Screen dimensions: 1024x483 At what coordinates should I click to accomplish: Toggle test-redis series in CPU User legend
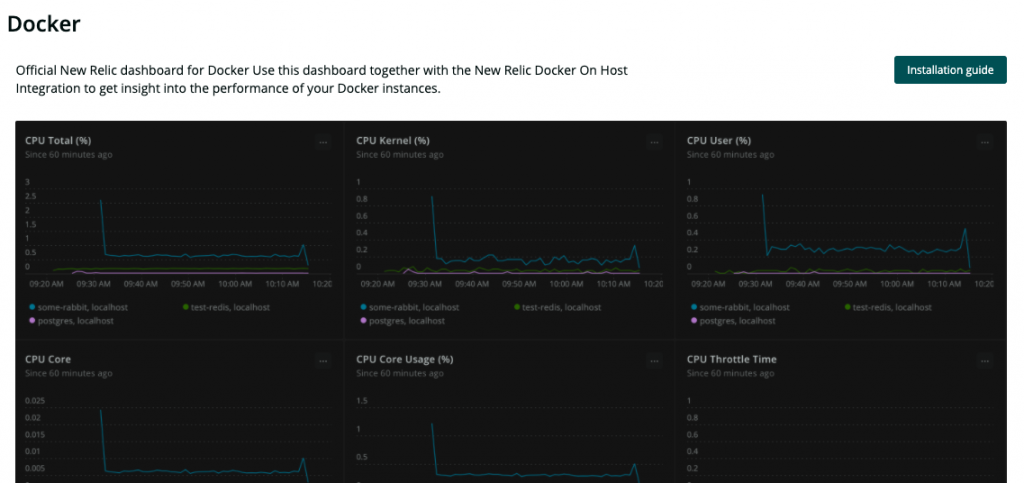[x=888, y=307]
